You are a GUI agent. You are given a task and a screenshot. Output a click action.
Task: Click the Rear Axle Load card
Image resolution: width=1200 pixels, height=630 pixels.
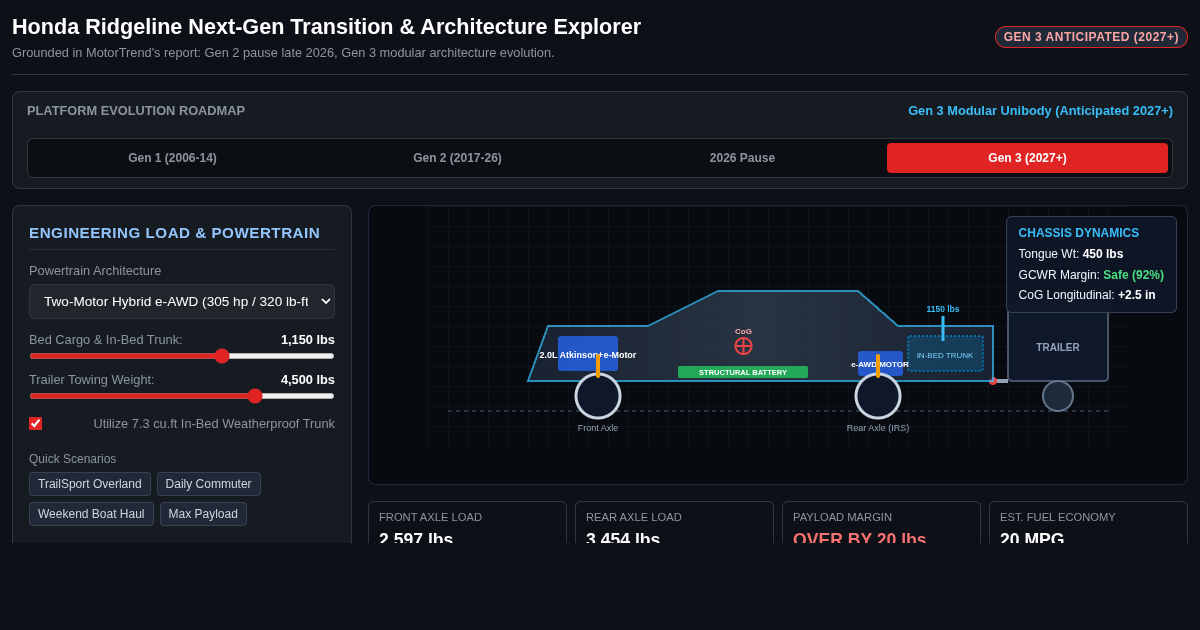(x=674, y=523)
